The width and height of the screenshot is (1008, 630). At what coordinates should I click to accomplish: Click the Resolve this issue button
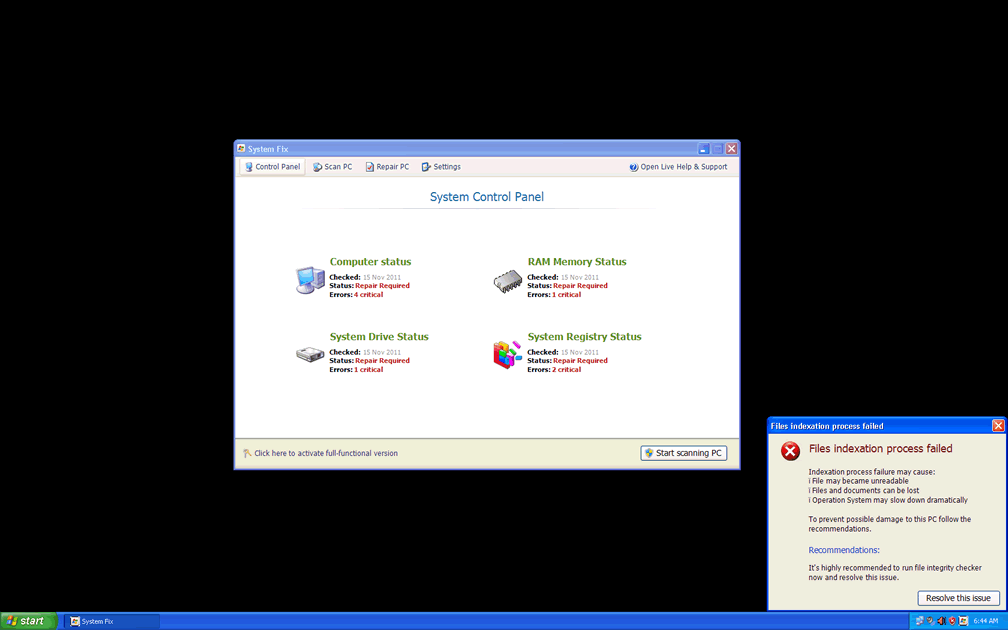coord(958,598)
